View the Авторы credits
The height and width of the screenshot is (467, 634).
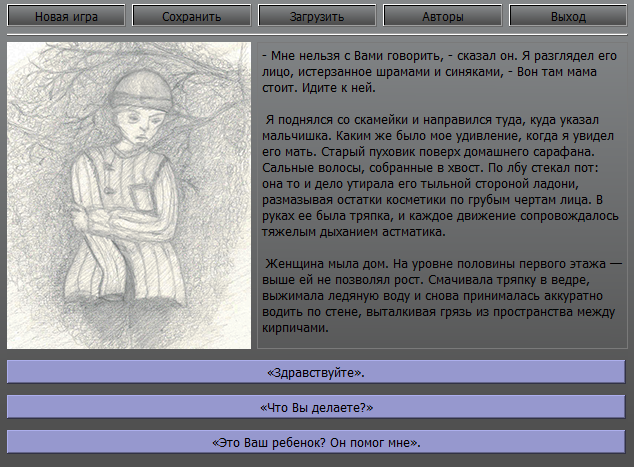pyautogui.click(x=443, y=16)
